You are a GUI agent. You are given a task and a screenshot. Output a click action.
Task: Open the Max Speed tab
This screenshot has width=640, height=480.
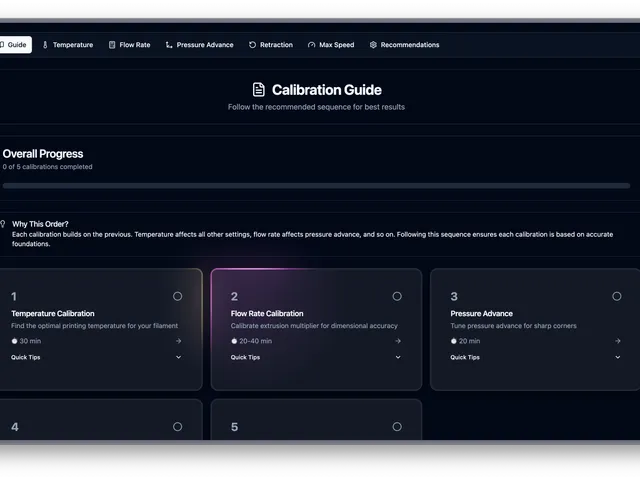[331, 45]
